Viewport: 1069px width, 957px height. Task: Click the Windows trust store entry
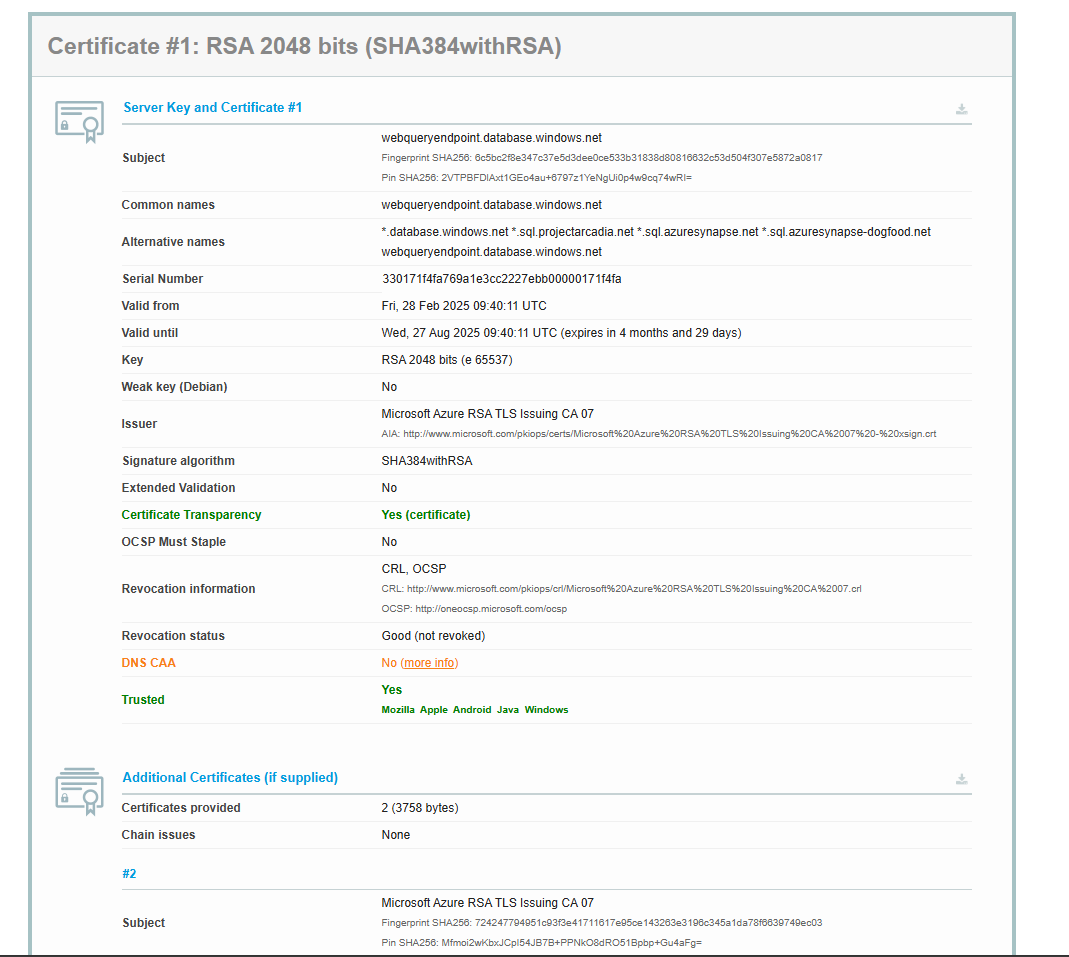pos(546,710)
